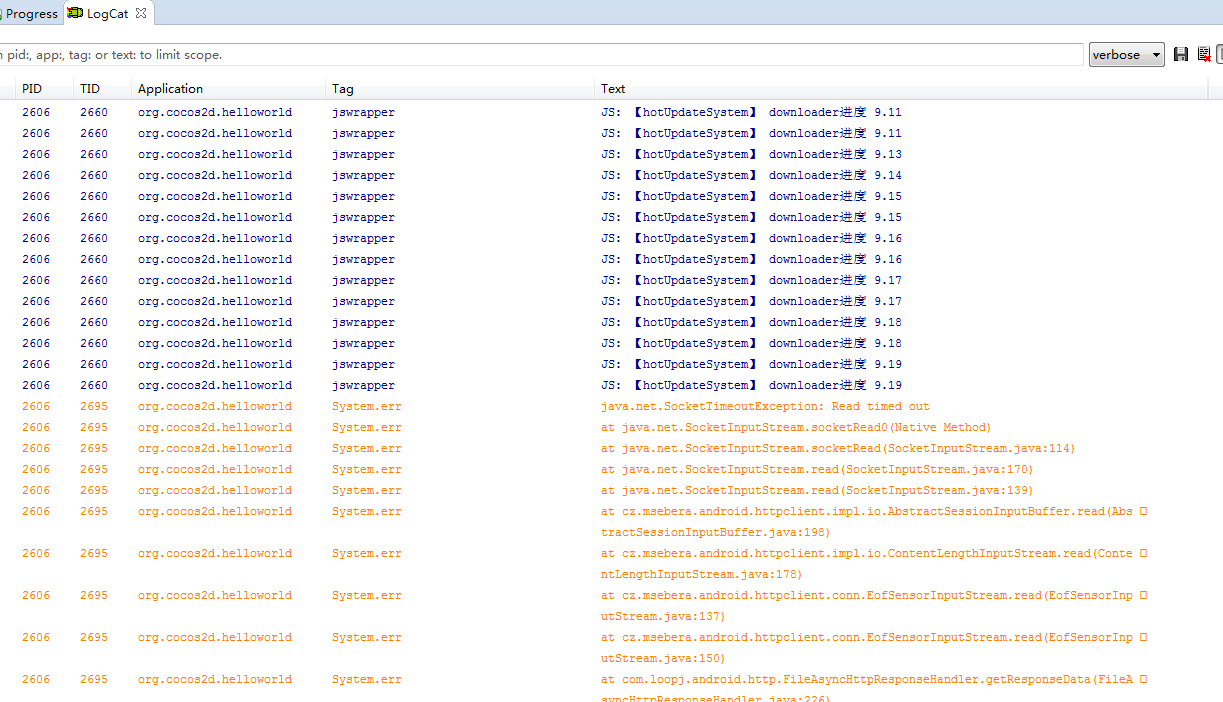Save the selected log to file
Screen dimensions: 1223x702
(x=1181, y=54)
